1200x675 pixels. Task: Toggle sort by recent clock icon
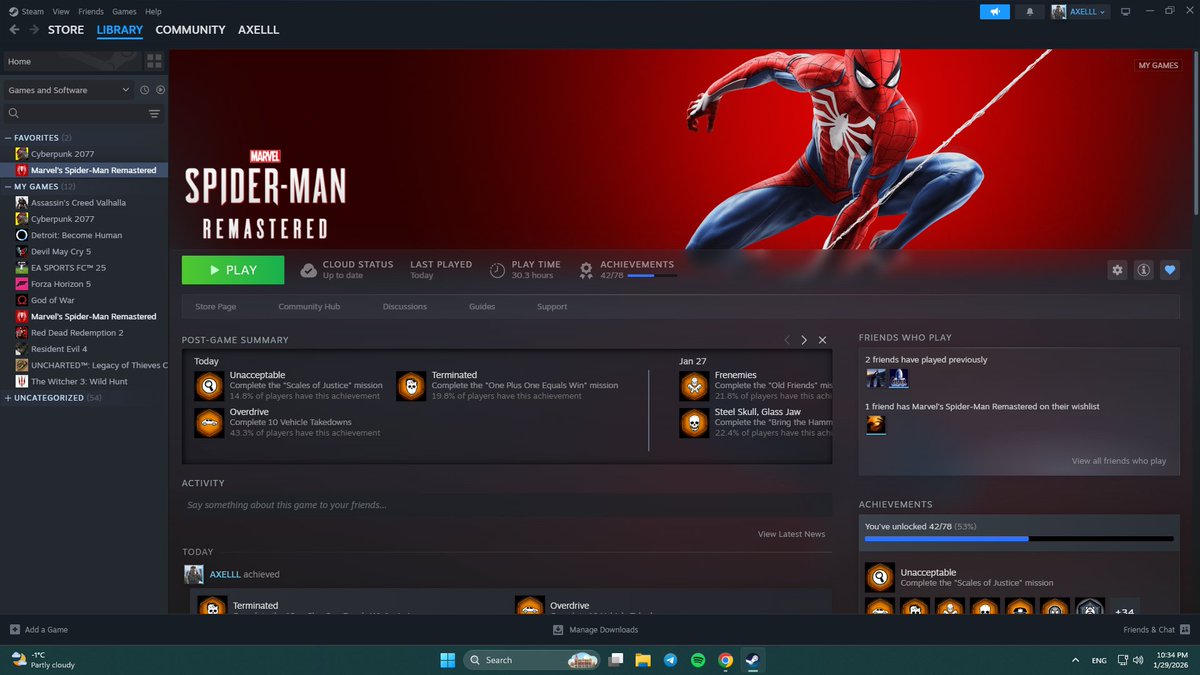tap(145, 90)
